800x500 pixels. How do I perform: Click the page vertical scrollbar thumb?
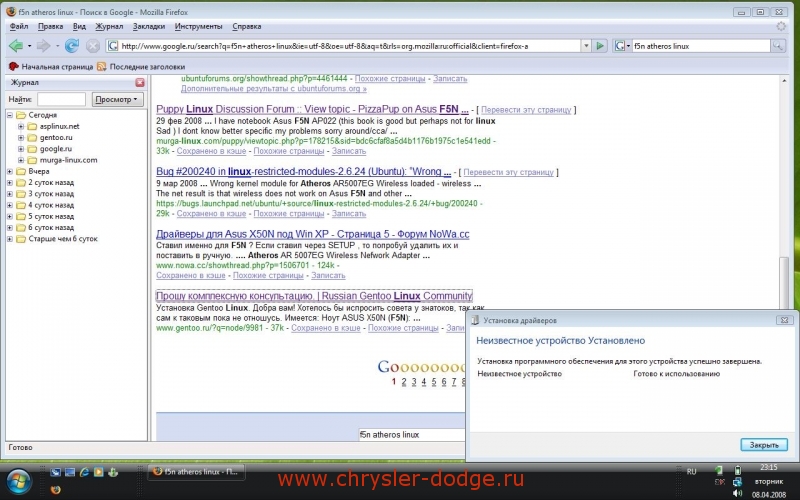[x=784, y=283]
